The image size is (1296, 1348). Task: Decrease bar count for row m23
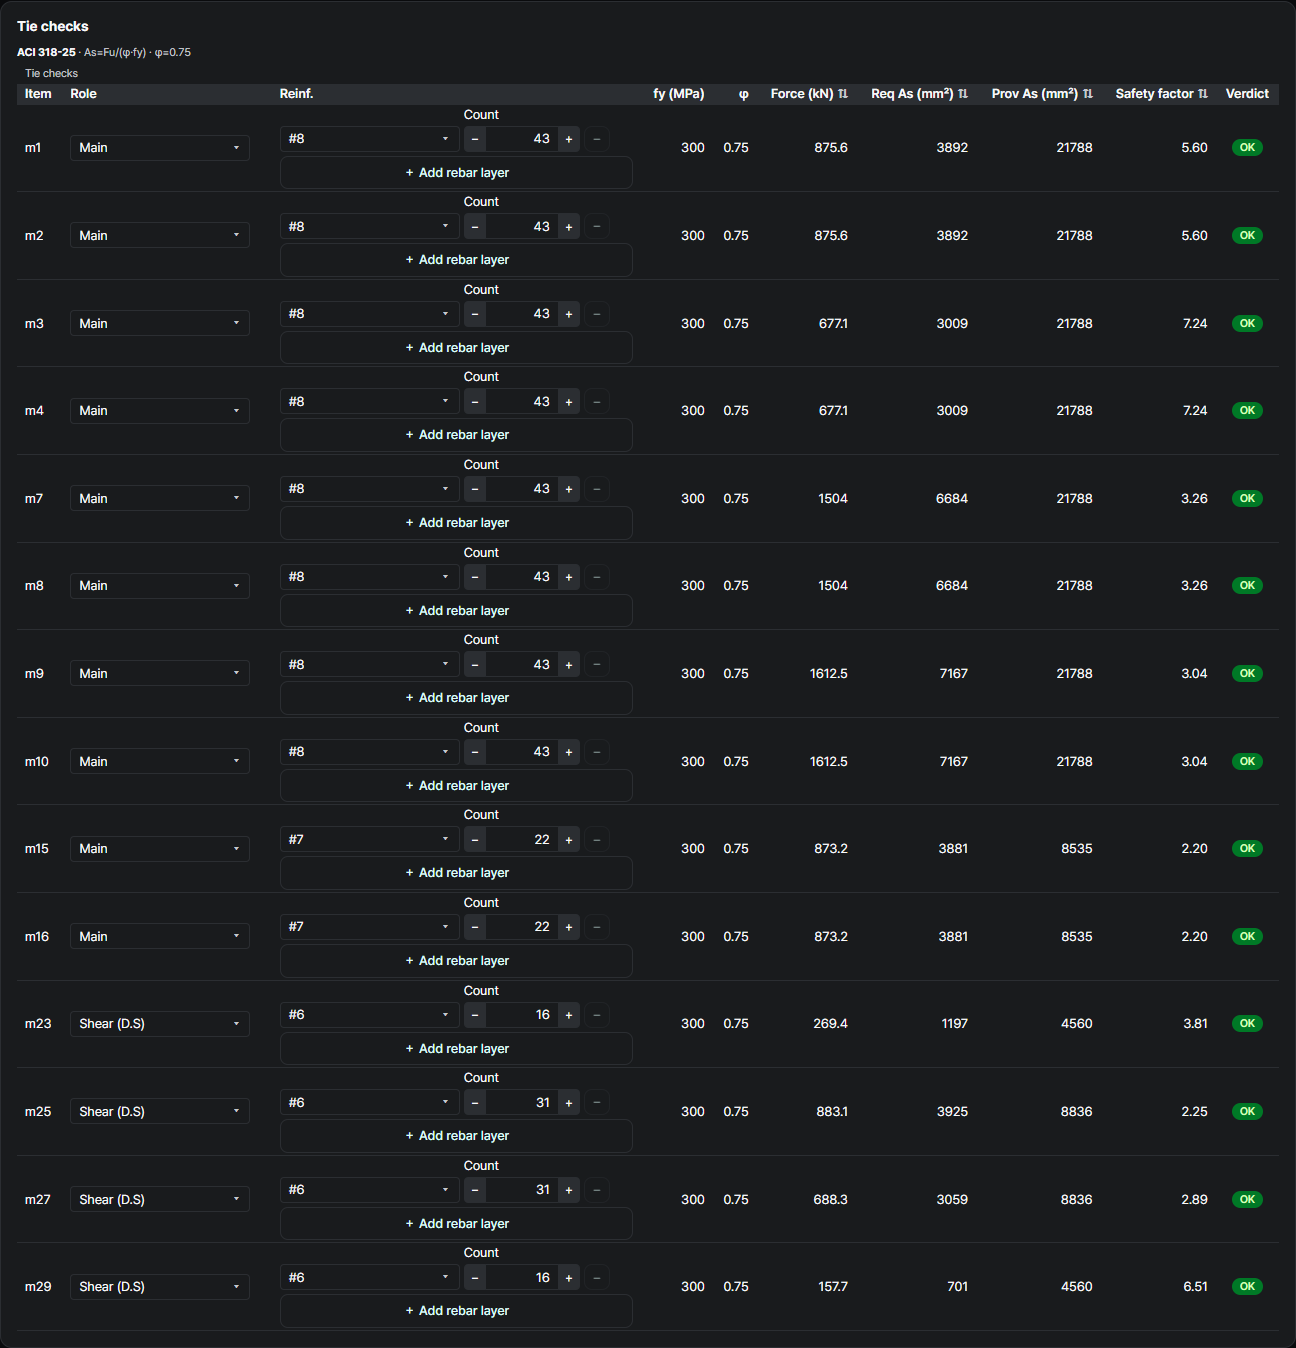(x=475, y=1015)
